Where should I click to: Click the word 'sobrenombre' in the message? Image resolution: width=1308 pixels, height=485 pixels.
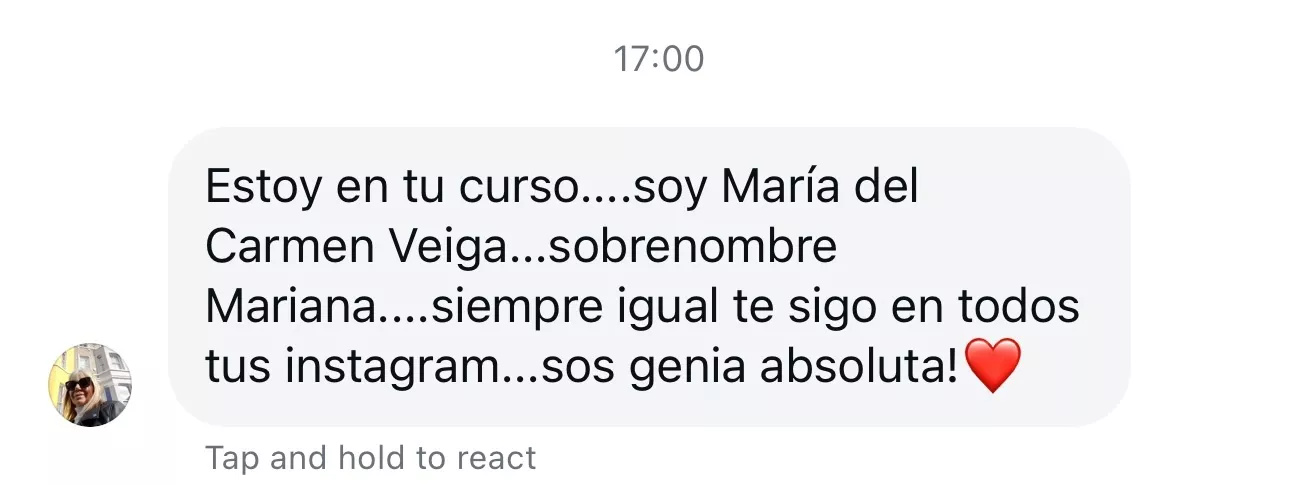pyautogui.click(x=692, y=248)
